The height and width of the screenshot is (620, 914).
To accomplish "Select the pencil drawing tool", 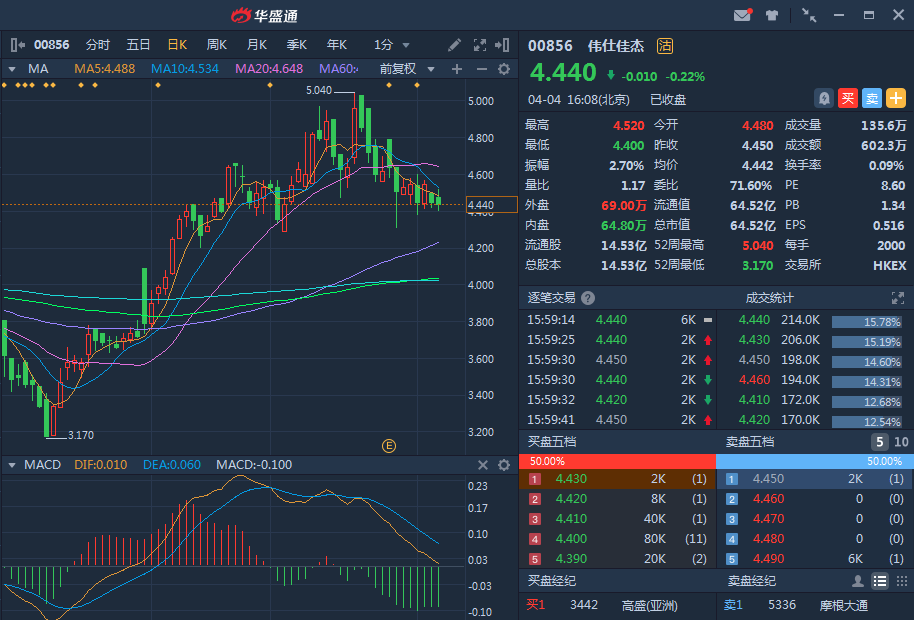I will pyautogui.click(x=454, y=45).
